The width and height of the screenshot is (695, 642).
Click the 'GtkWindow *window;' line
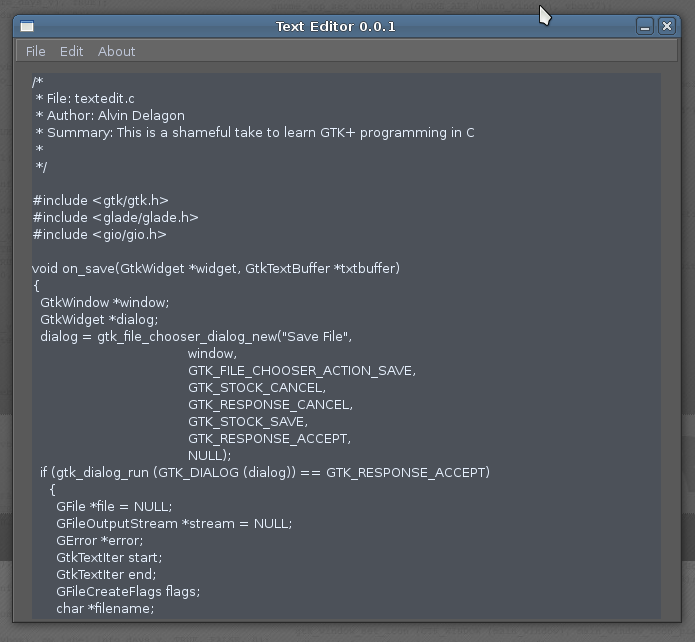[105, 303]
